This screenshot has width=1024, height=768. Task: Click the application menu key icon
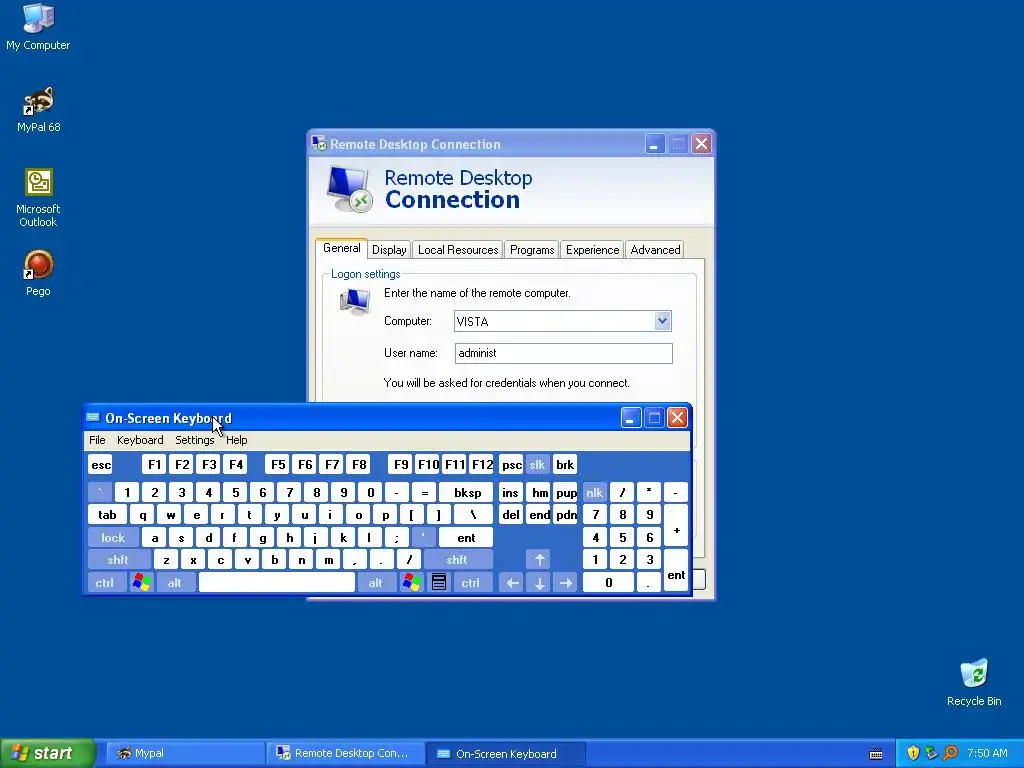pyautogui.click(x=439, y=583)
